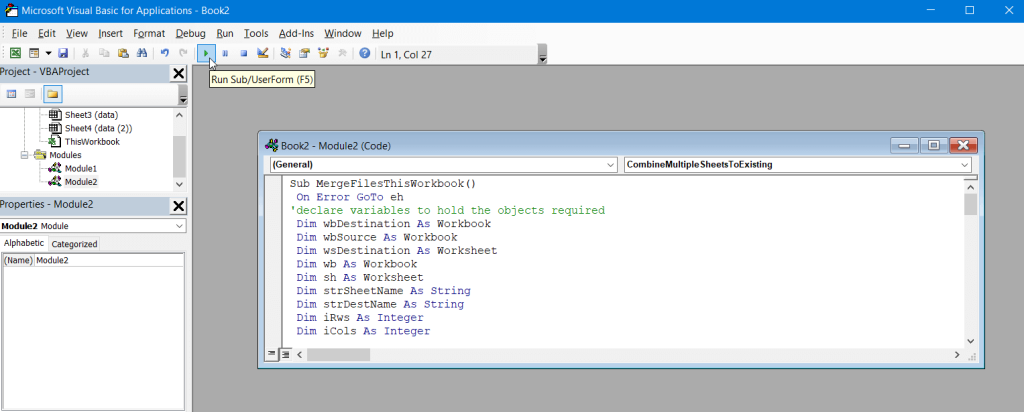This screenshot has height=412, width=1024.
Task: Click the View Object icon in Project panel
Action: pyautogui.click(x=29, y=95)
